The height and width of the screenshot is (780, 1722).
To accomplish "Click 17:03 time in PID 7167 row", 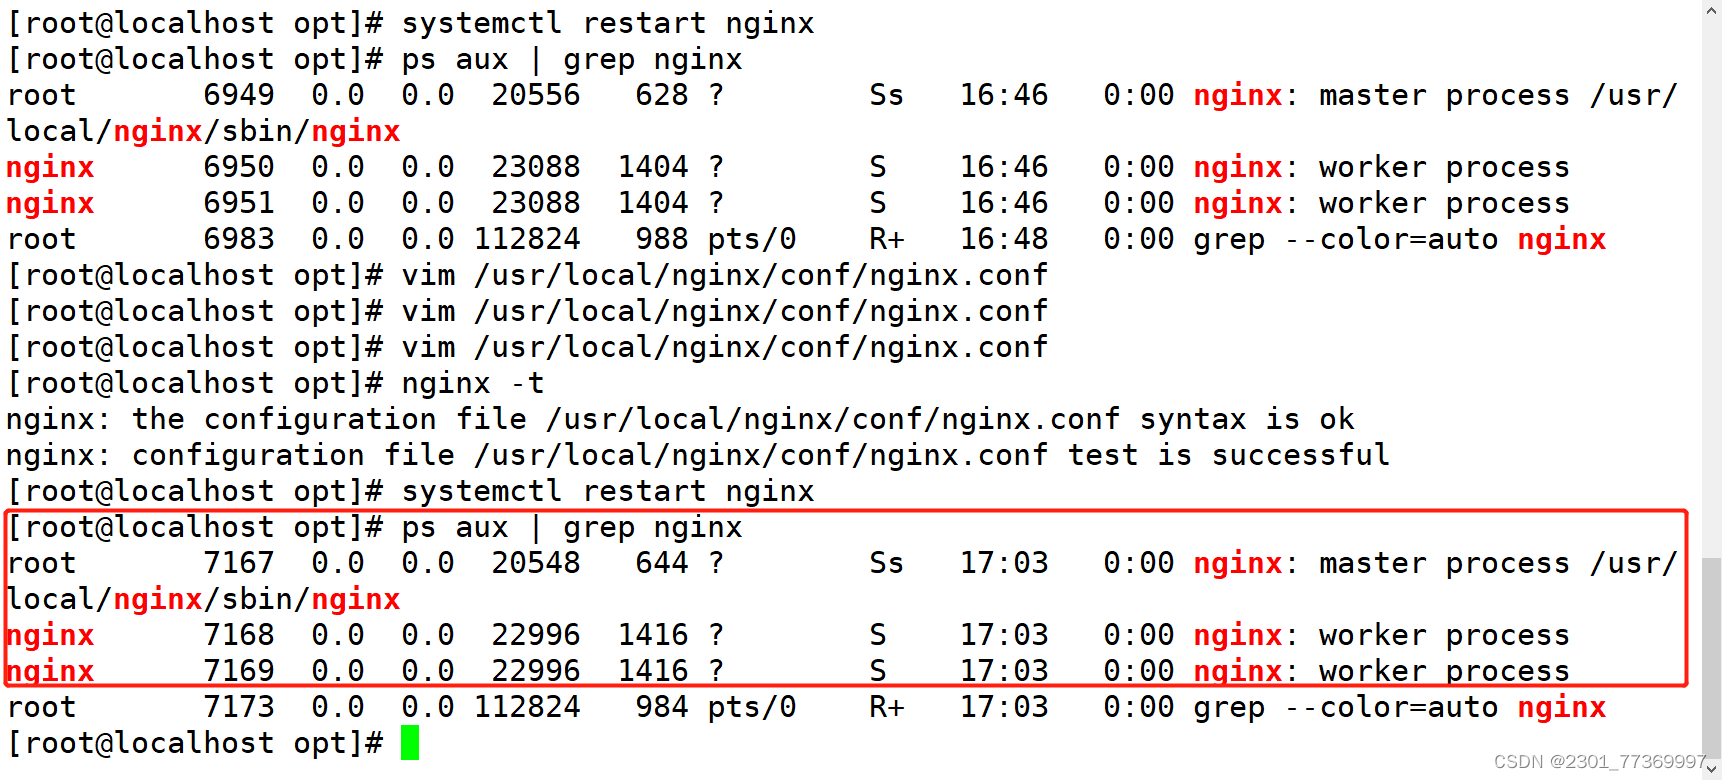I will point(1004,563).
